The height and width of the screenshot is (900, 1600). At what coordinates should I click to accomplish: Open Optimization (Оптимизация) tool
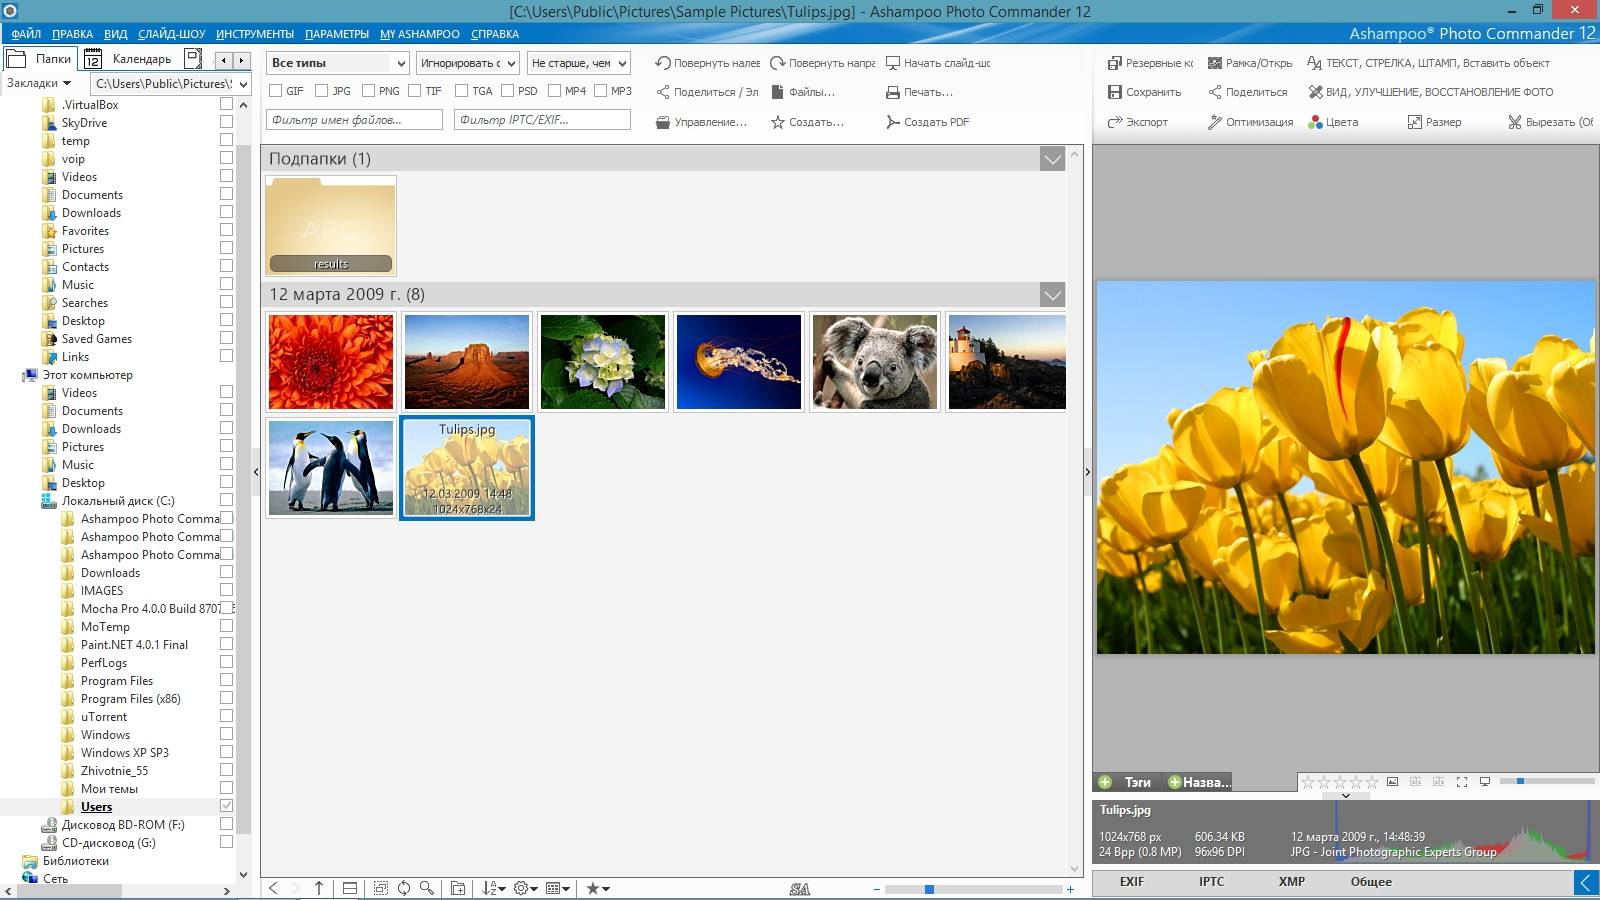[x=1250, y=122]
